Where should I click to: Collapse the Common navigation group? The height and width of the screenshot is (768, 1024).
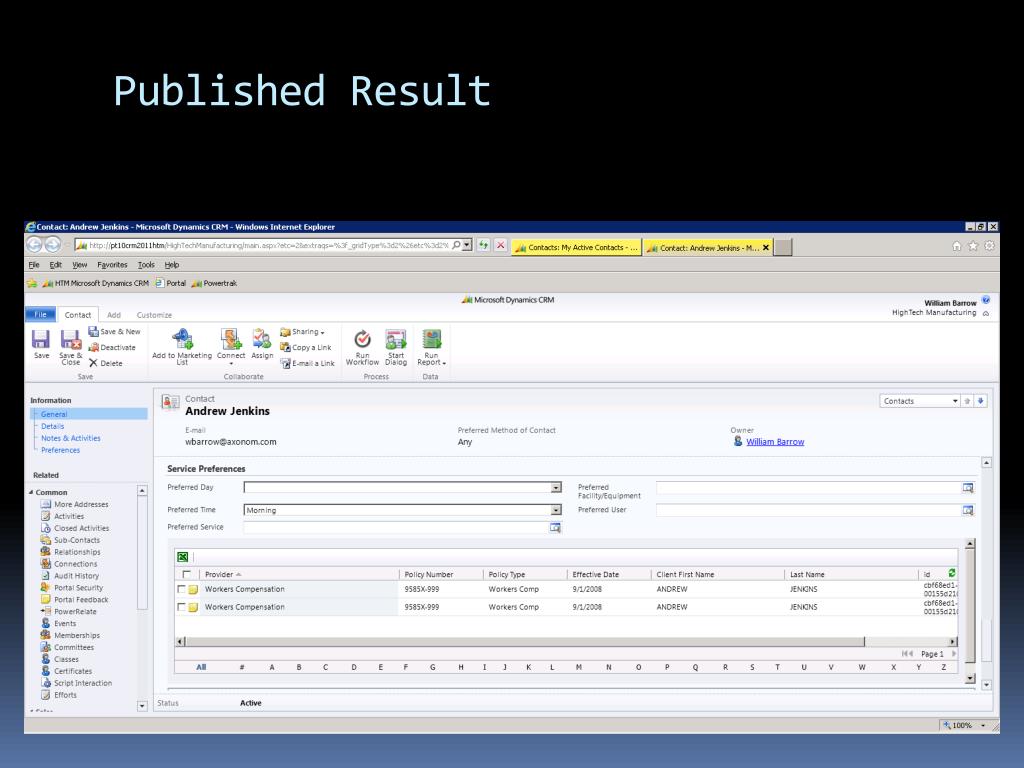(x=31, y=492)
